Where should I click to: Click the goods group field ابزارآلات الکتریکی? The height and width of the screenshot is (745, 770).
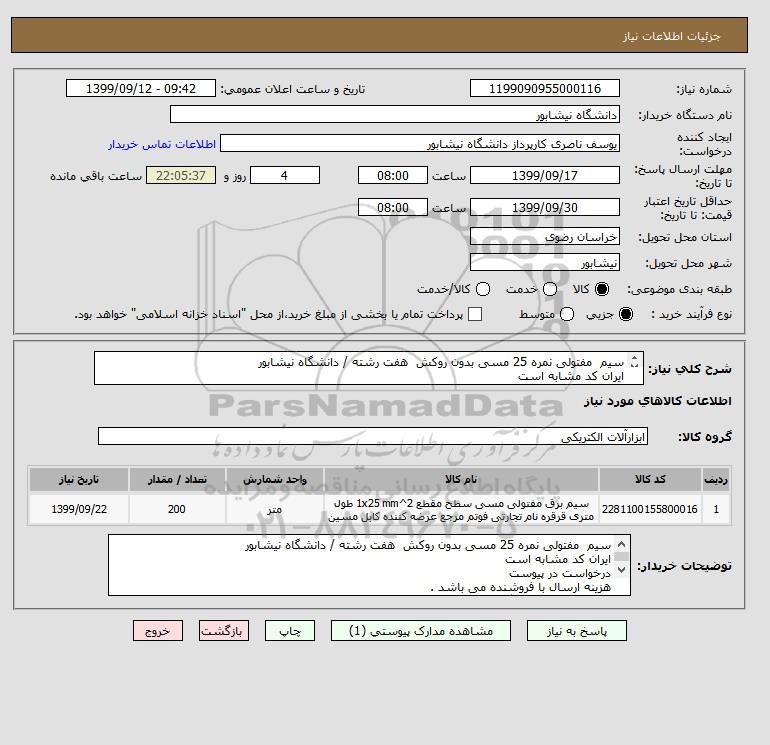[373, 436]
